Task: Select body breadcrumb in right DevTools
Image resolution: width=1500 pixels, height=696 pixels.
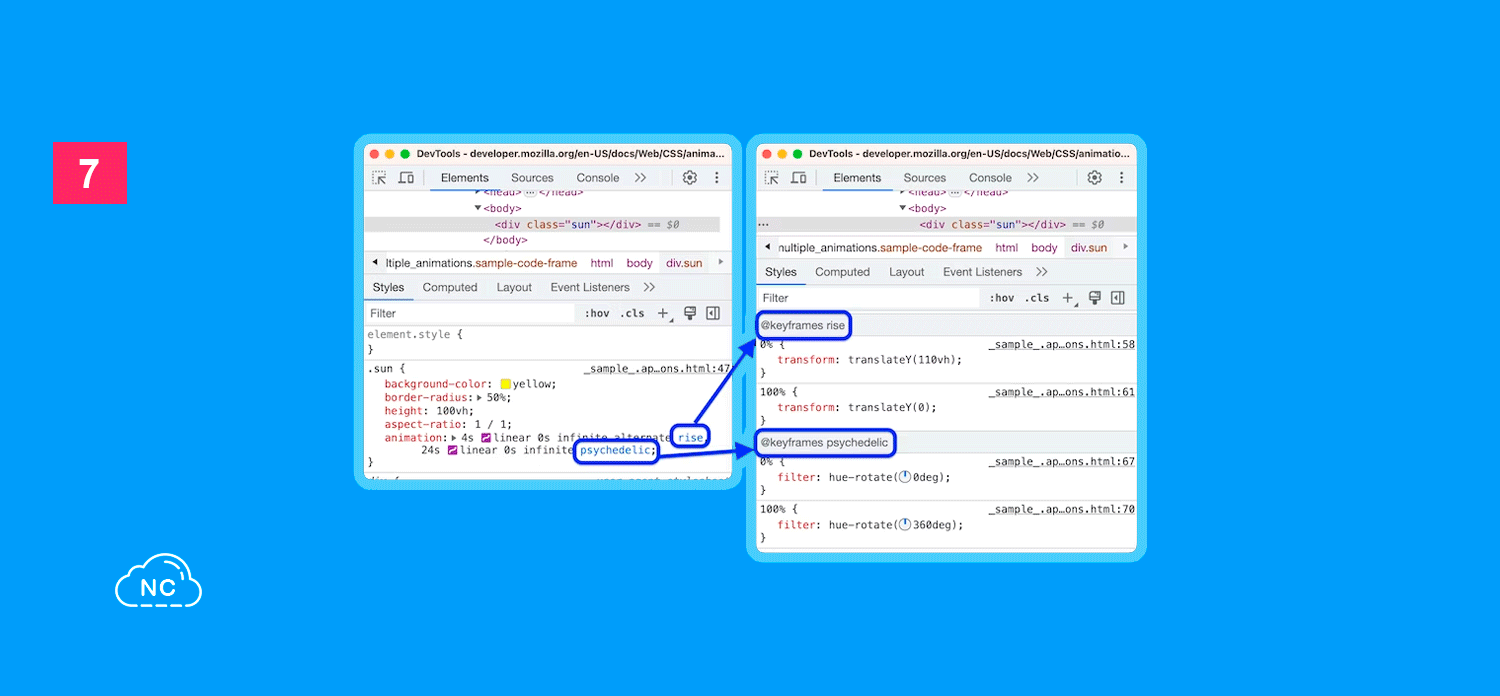Action: point(1044,248)
